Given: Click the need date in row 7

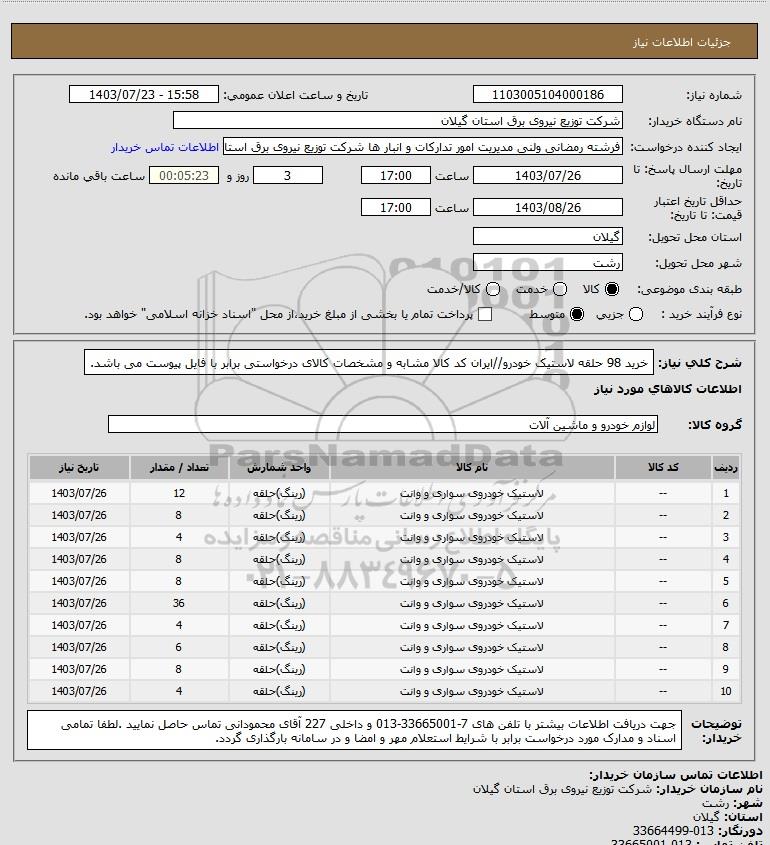Looking at the screenshot, I should click(x=79, y=626).
